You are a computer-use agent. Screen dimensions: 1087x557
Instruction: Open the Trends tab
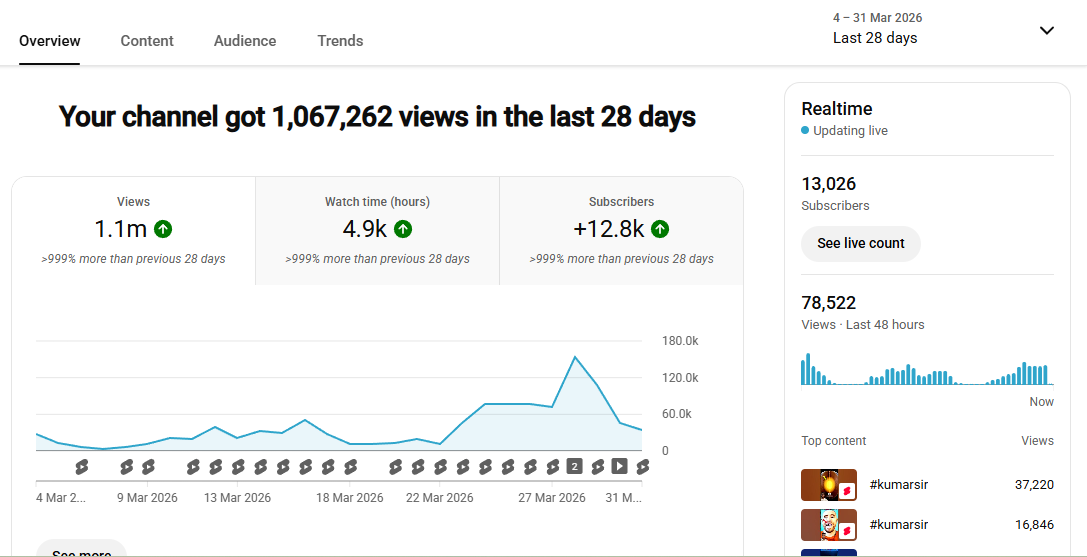[340, 41]
